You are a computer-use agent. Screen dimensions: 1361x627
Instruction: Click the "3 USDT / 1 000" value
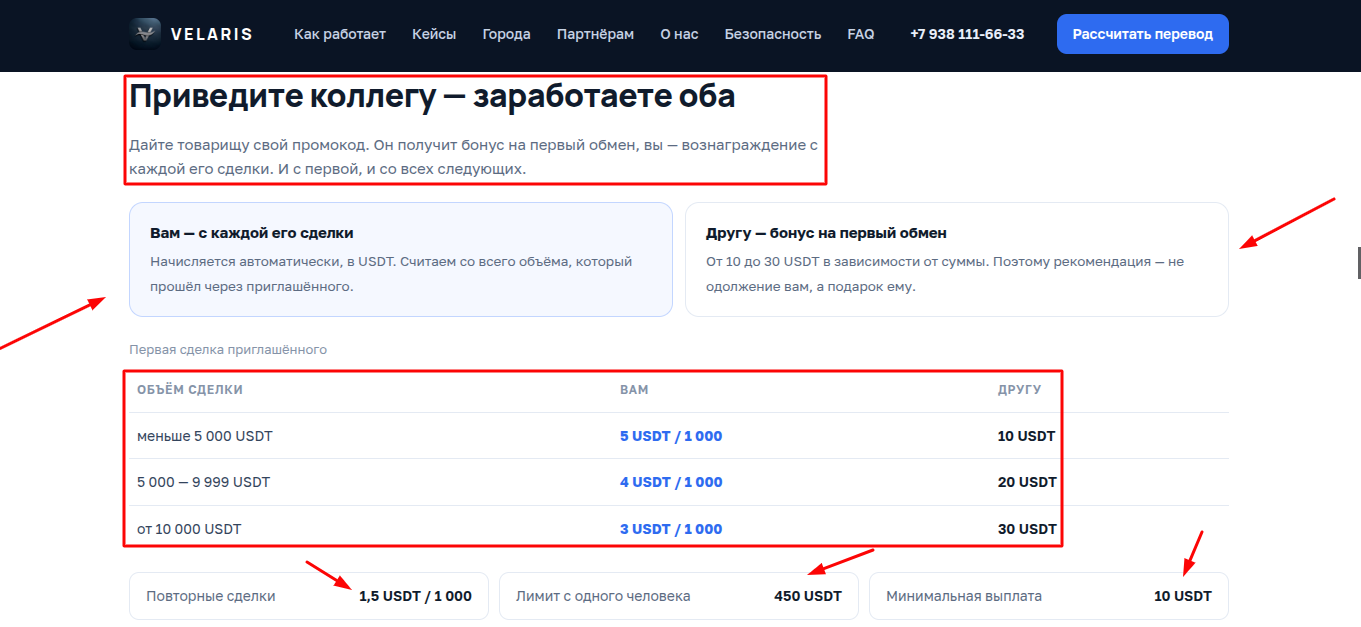coord(671,529)
